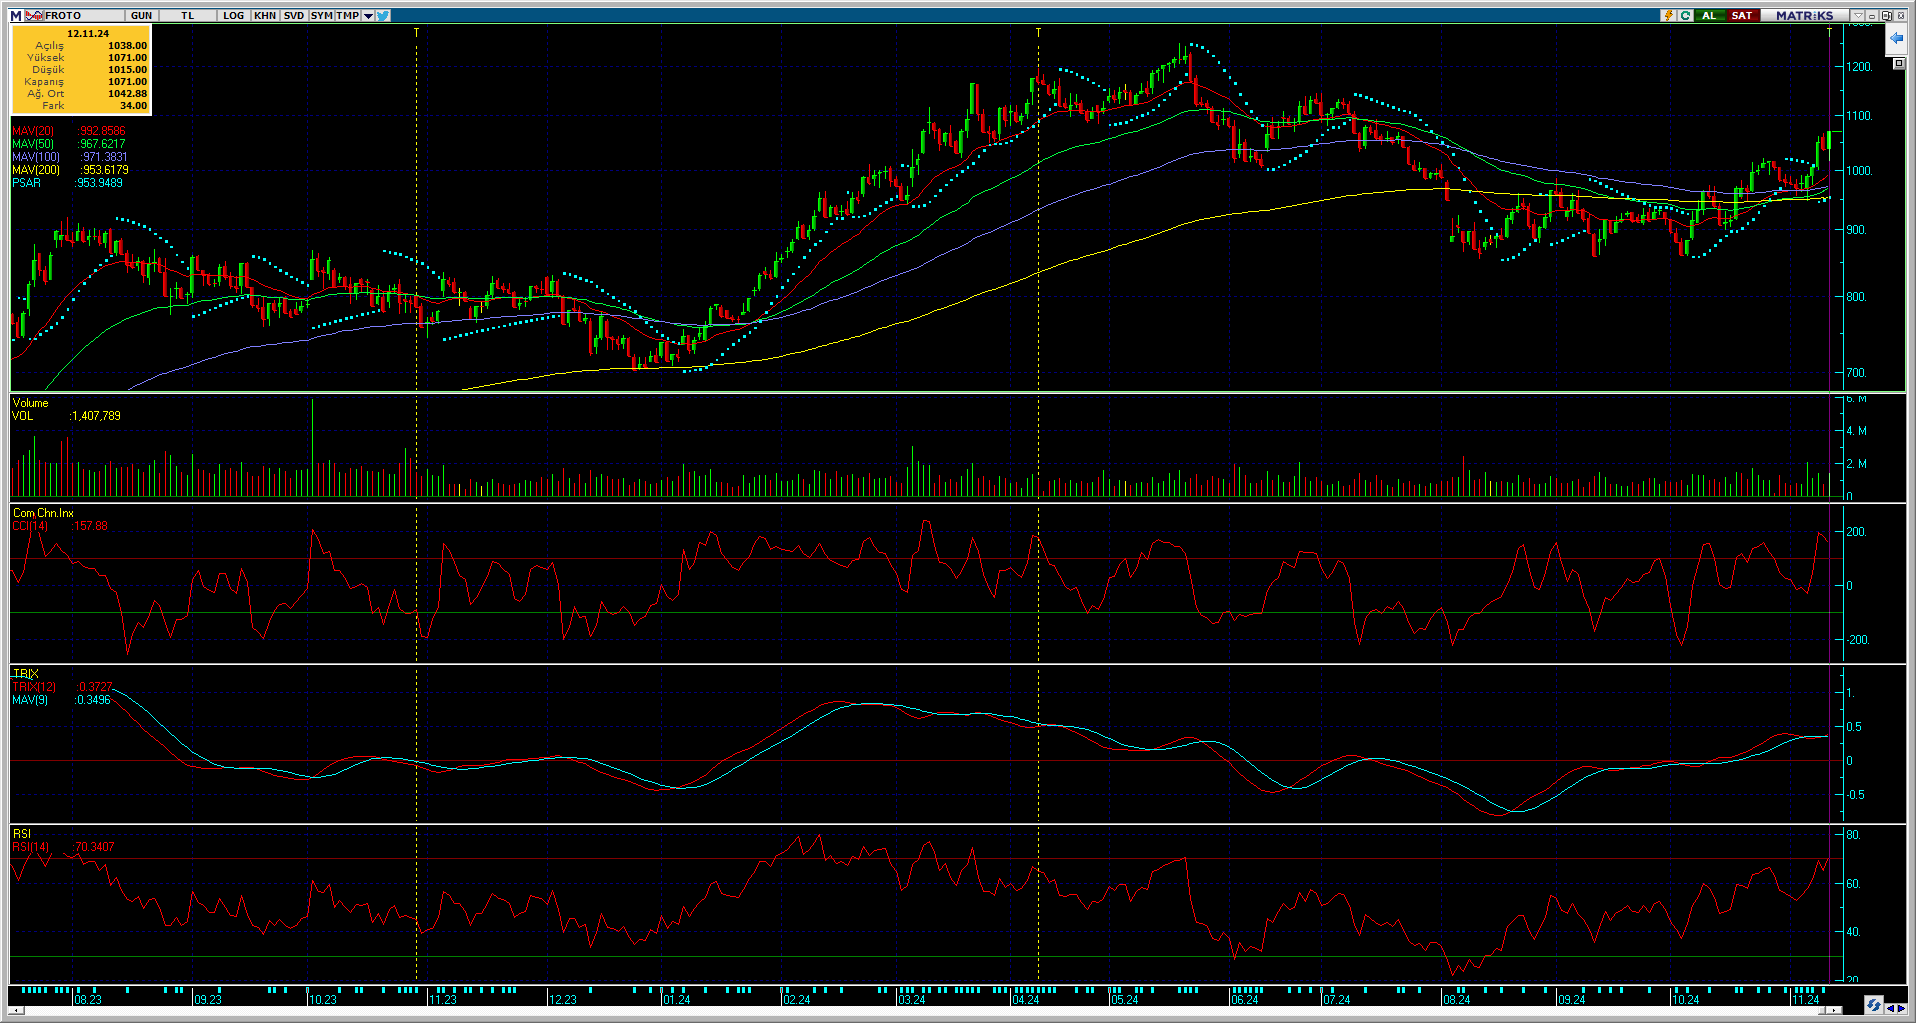Image resolution: width=1916 pixels, height=1023 pixels.
Task: Click the refresh icon at bottom right
Action: (x=1873, y=1005)
